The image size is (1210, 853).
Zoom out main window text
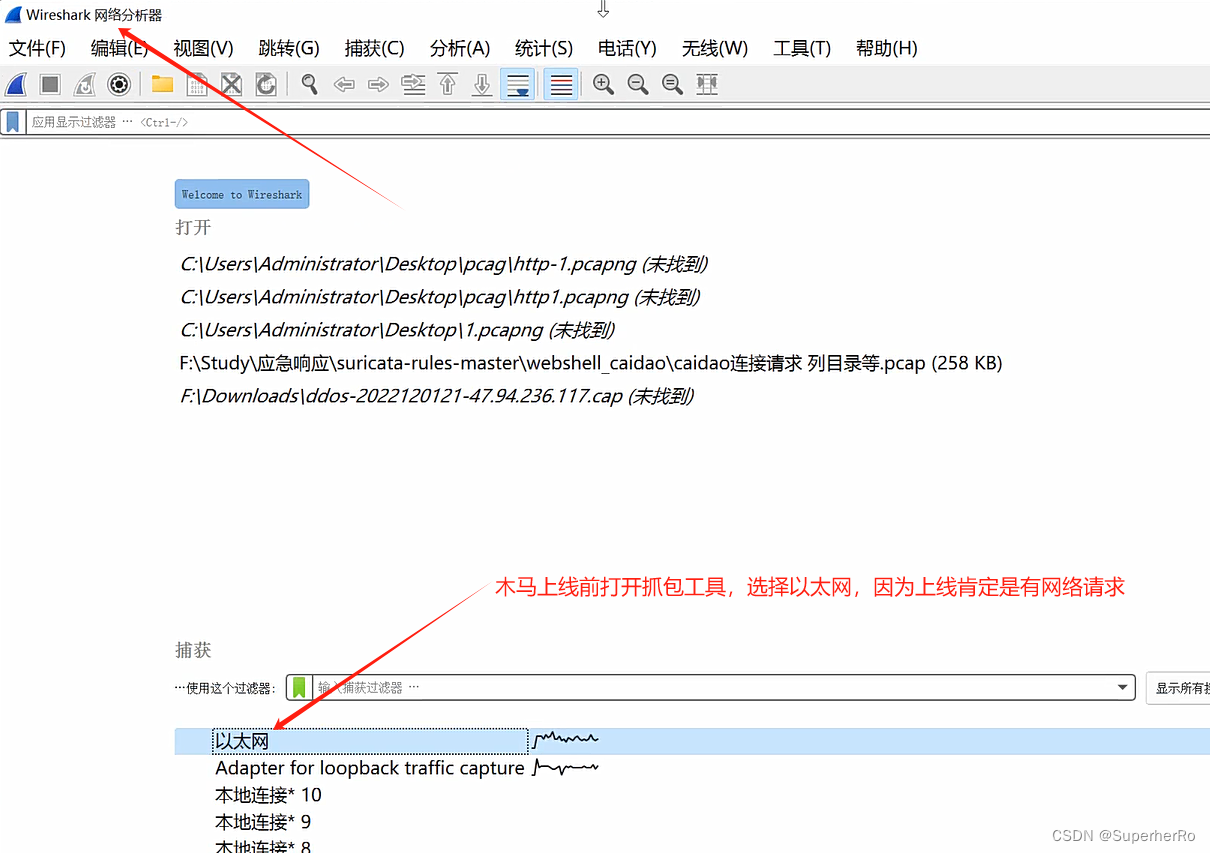point(638,85)
